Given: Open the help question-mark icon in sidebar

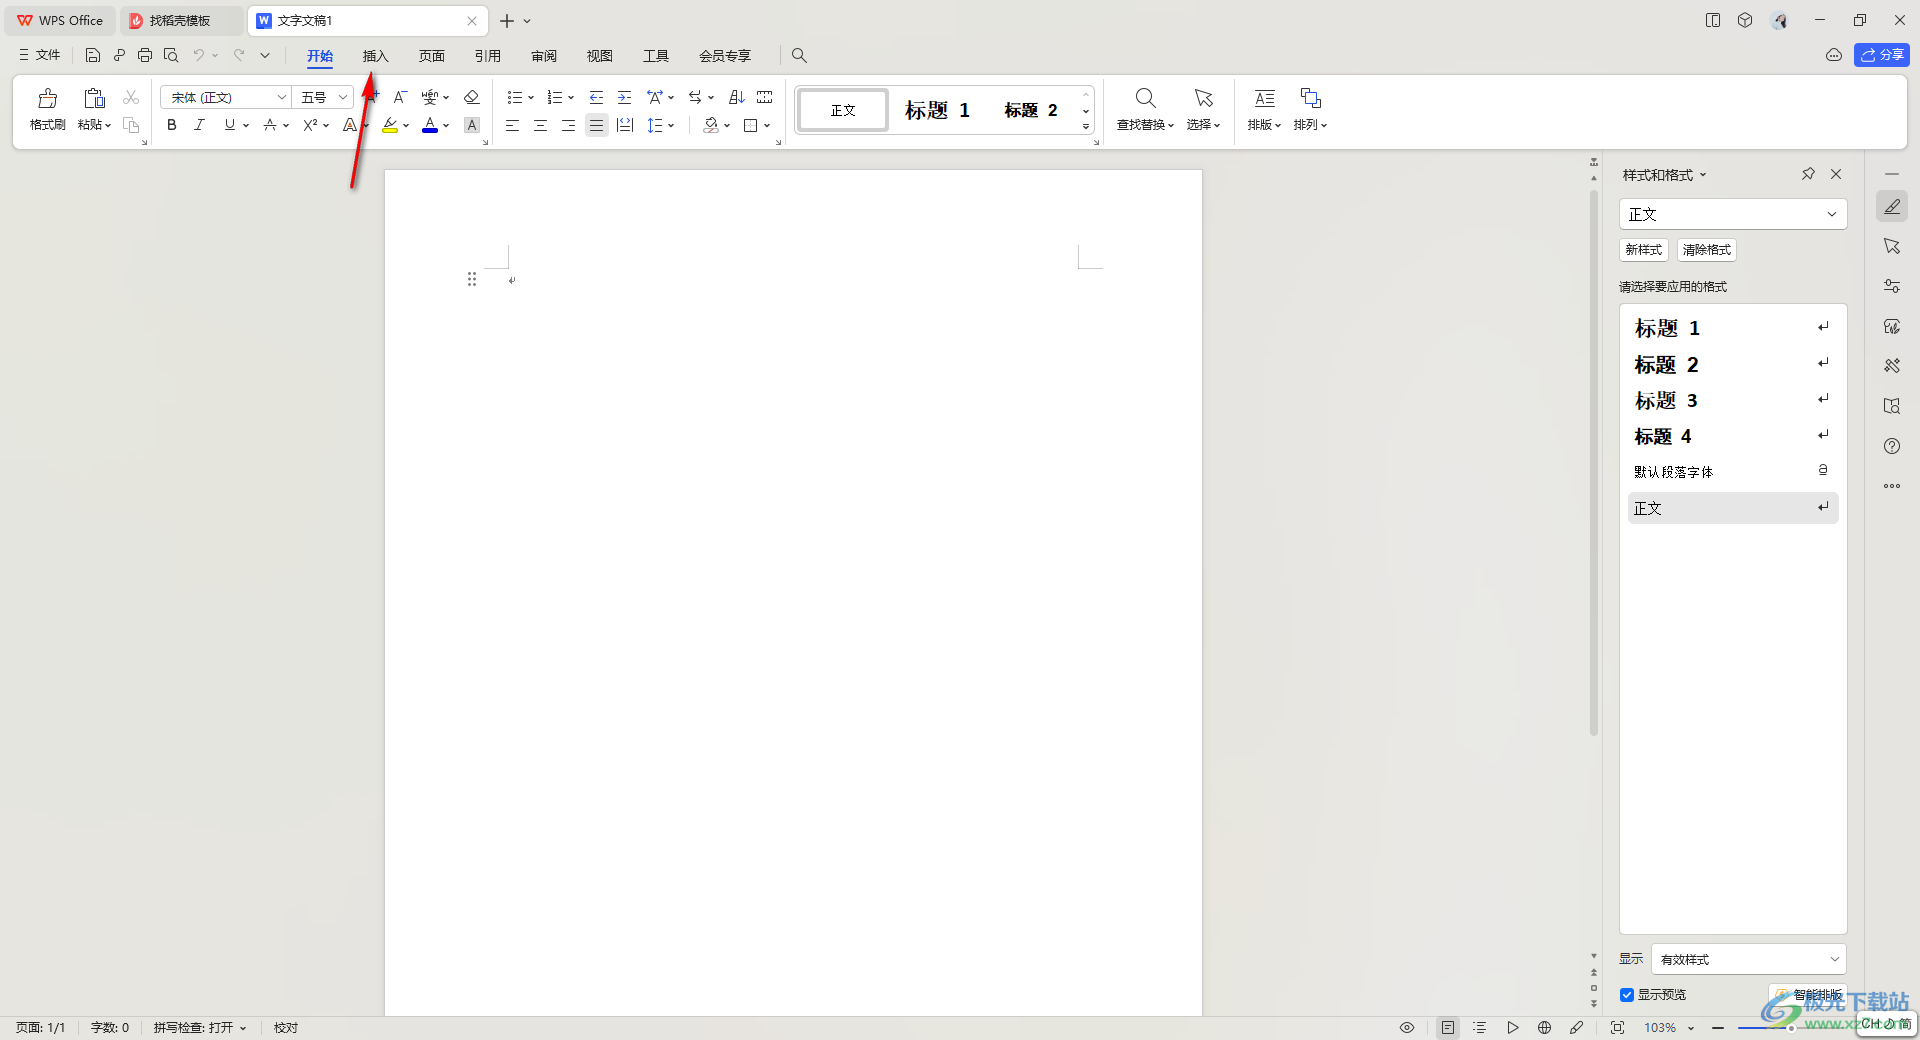Looking at the screenshot, I should click(1892, 446).
